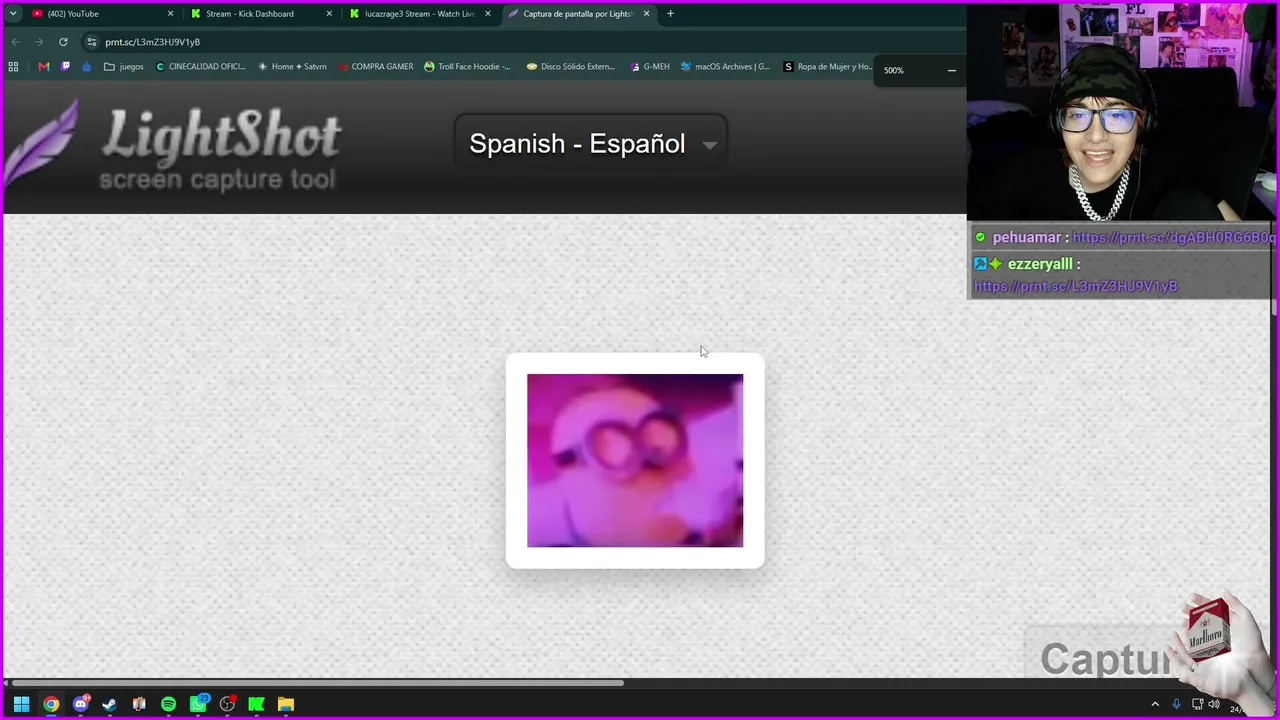Open the Twitch bookmark icon
This screenshot has height=720, width=1280.
tap(65, 67)
